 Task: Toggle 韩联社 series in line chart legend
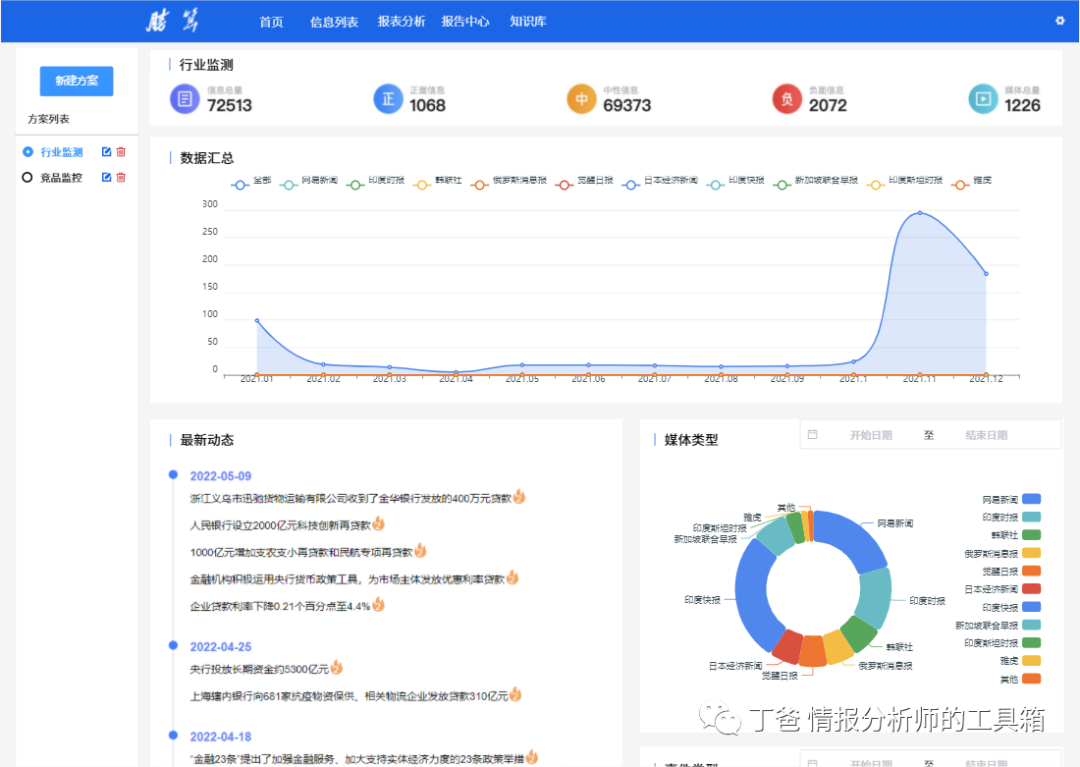click(x=437, y=182)
